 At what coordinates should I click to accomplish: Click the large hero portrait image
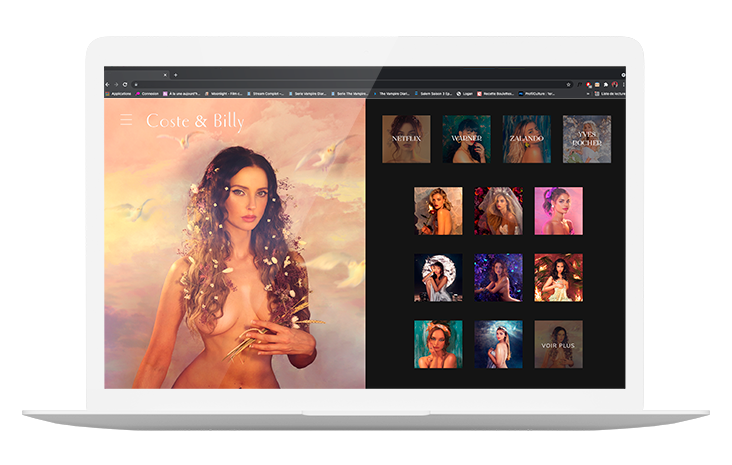235,260
